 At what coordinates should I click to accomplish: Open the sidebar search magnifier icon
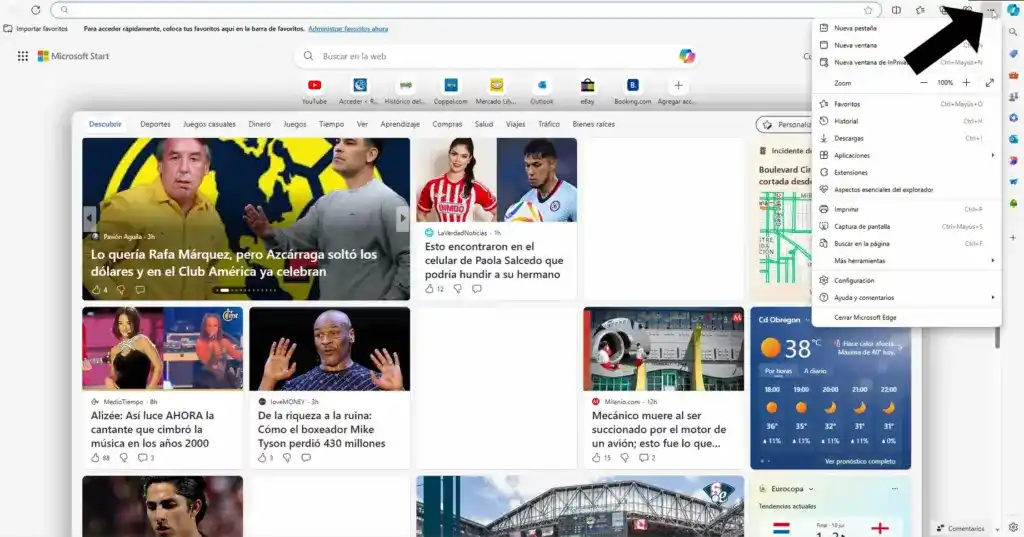click(x=1013, y=32)
